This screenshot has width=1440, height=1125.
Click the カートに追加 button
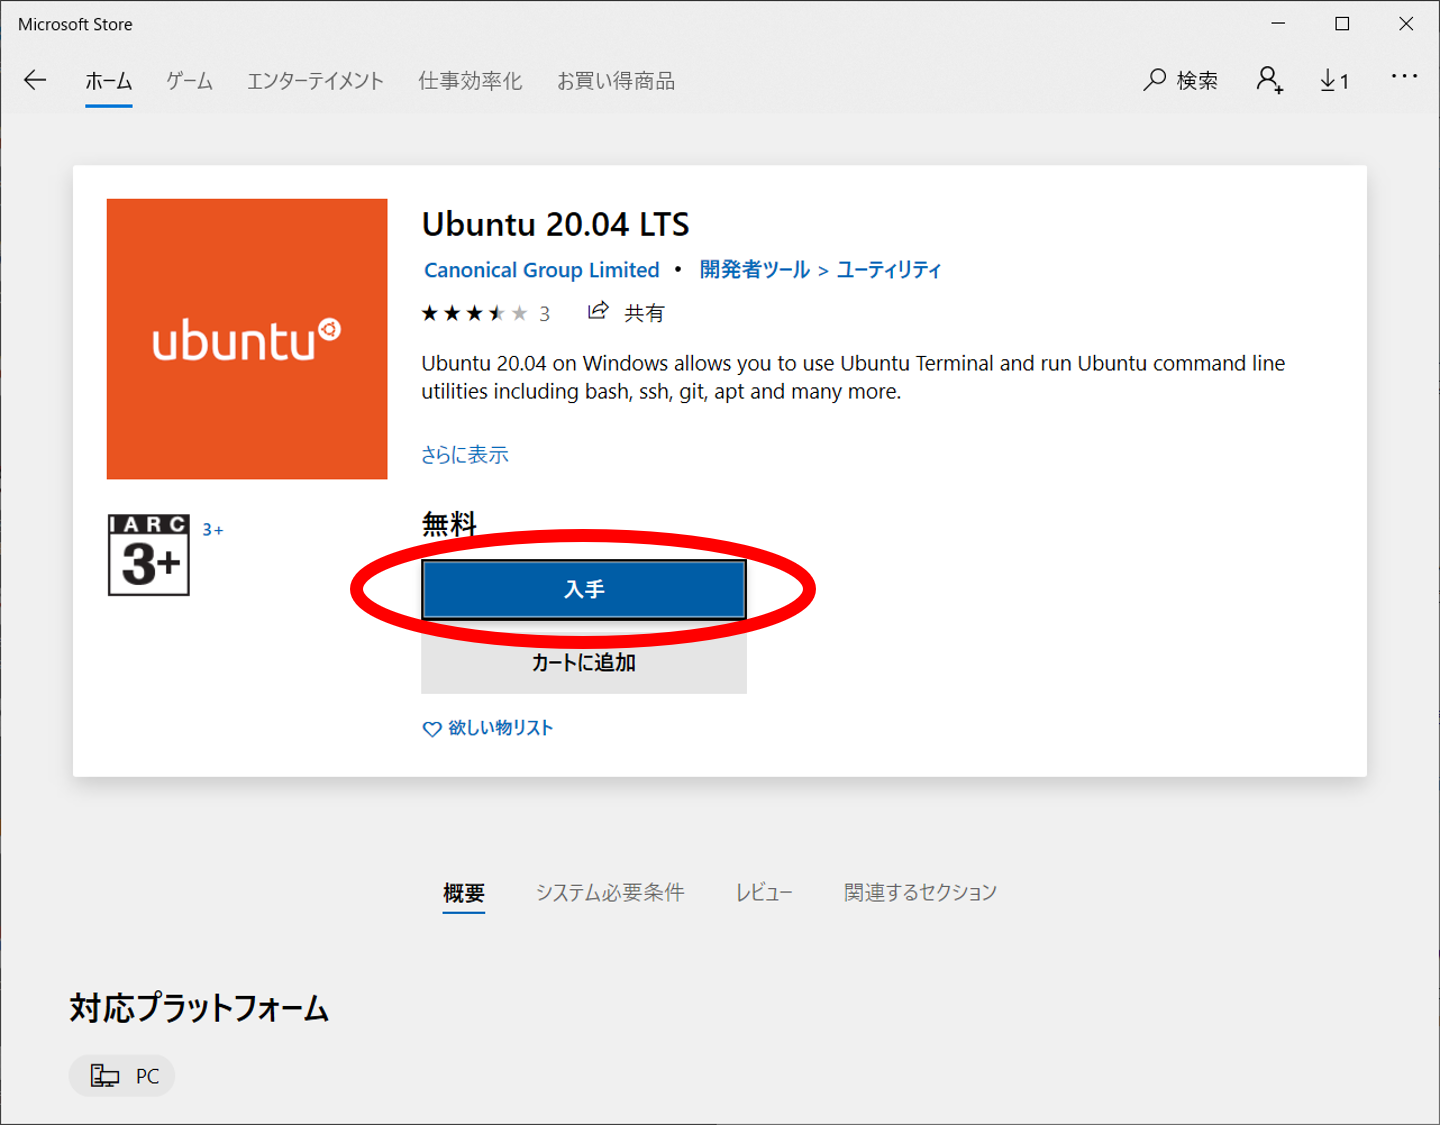coord(584,661)
